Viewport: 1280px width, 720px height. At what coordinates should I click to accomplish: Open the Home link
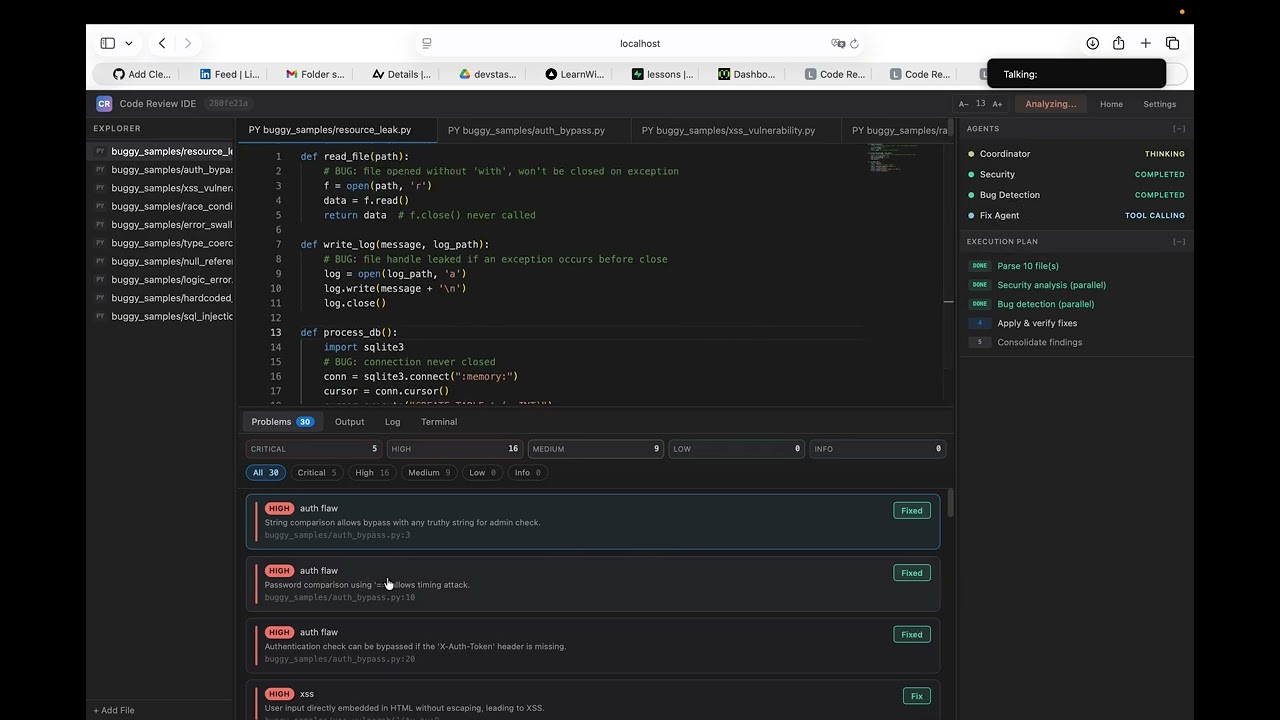1111,104
